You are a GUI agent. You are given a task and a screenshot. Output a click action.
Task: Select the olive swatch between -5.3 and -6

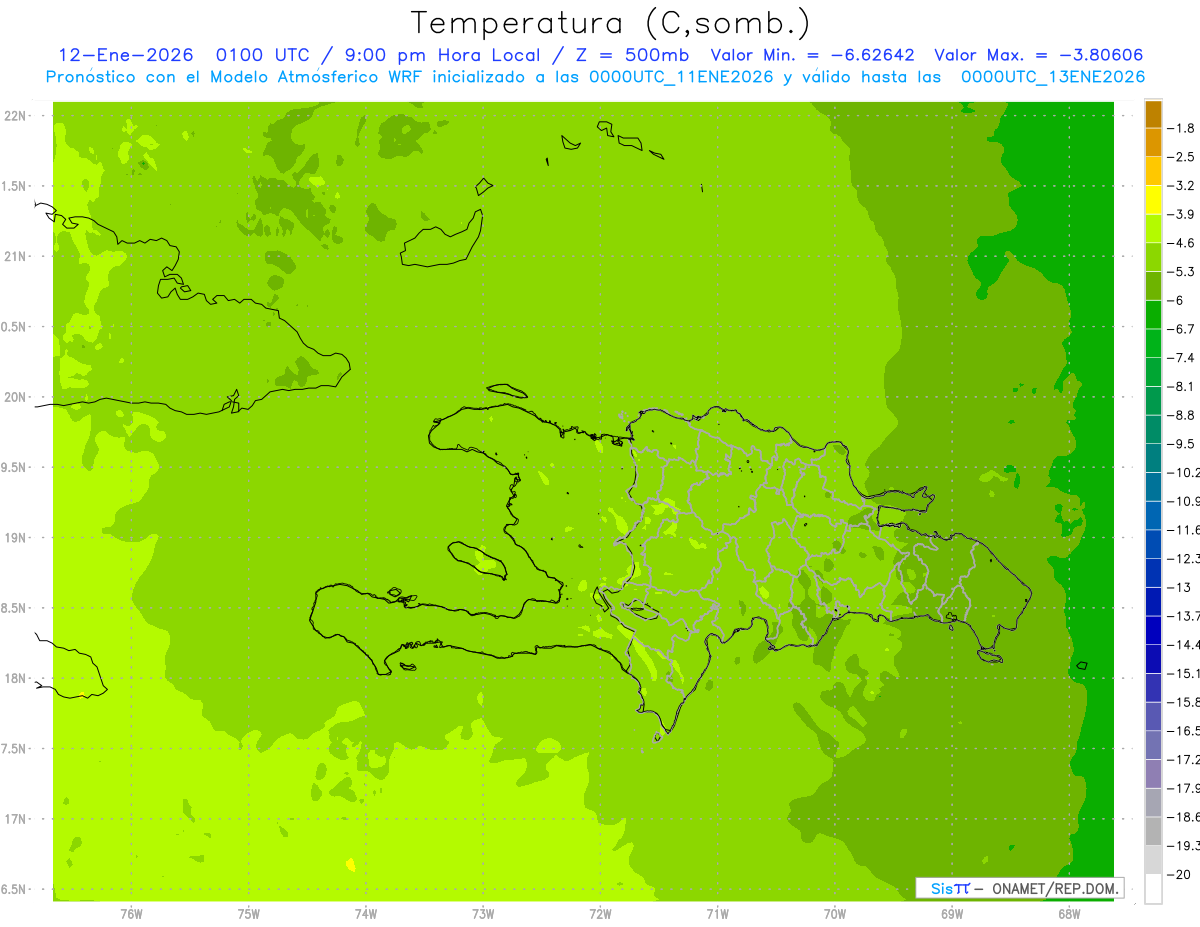tap(1153, 287)
